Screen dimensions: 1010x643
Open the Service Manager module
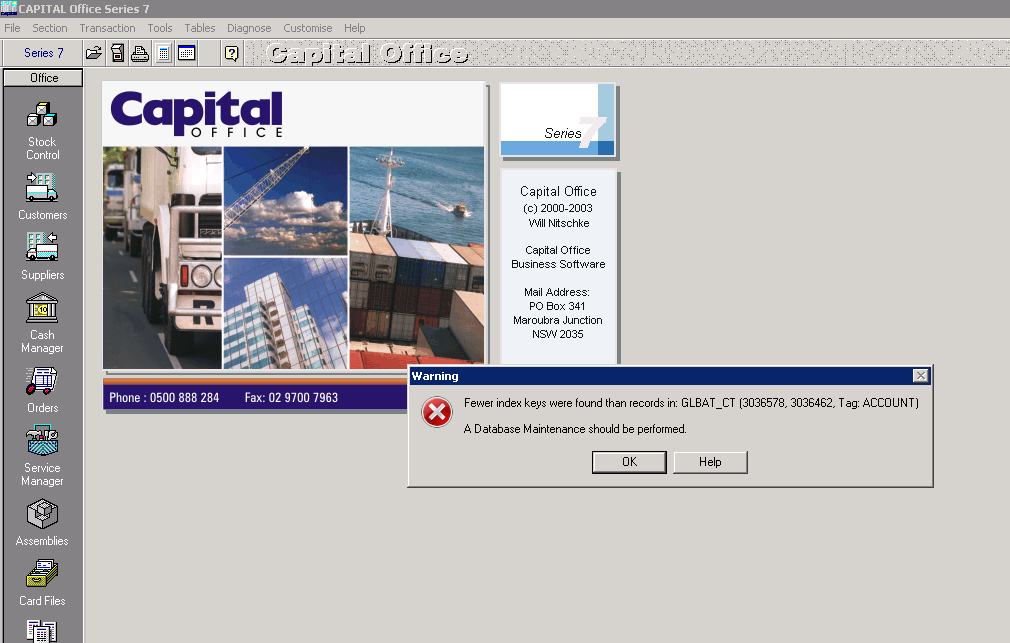[x=43, y=456]
